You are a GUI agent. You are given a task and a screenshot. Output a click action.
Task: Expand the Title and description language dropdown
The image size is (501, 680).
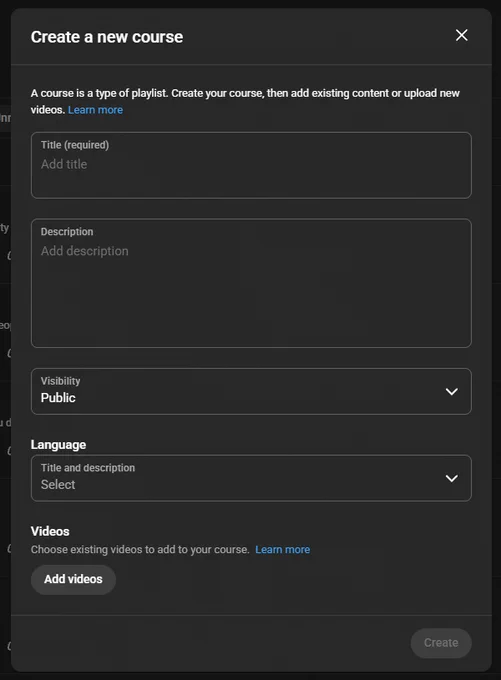251,478
